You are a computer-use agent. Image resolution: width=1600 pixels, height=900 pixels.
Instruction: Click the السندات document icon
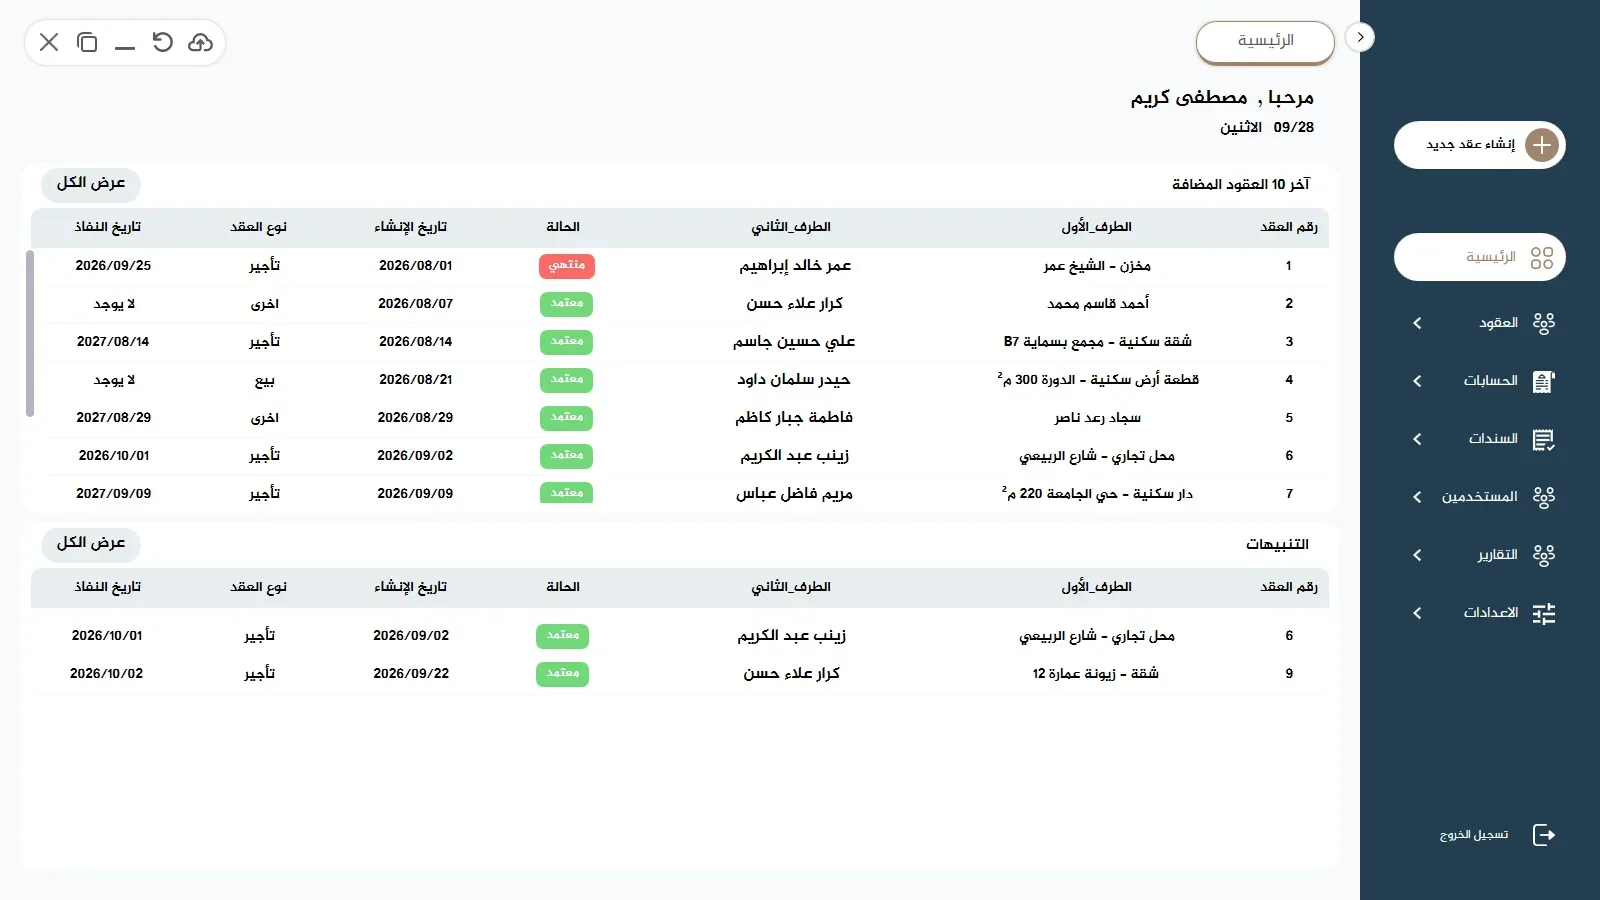tap(1543, 439)
